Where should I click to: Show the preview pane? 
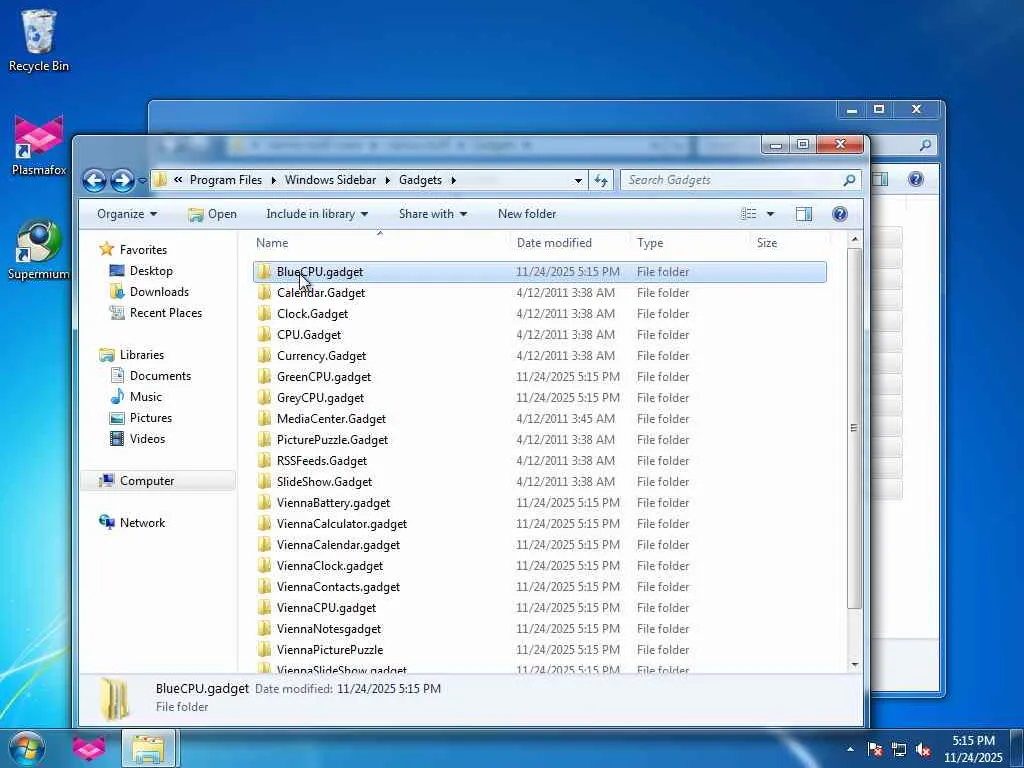click(x=804, y=214)
